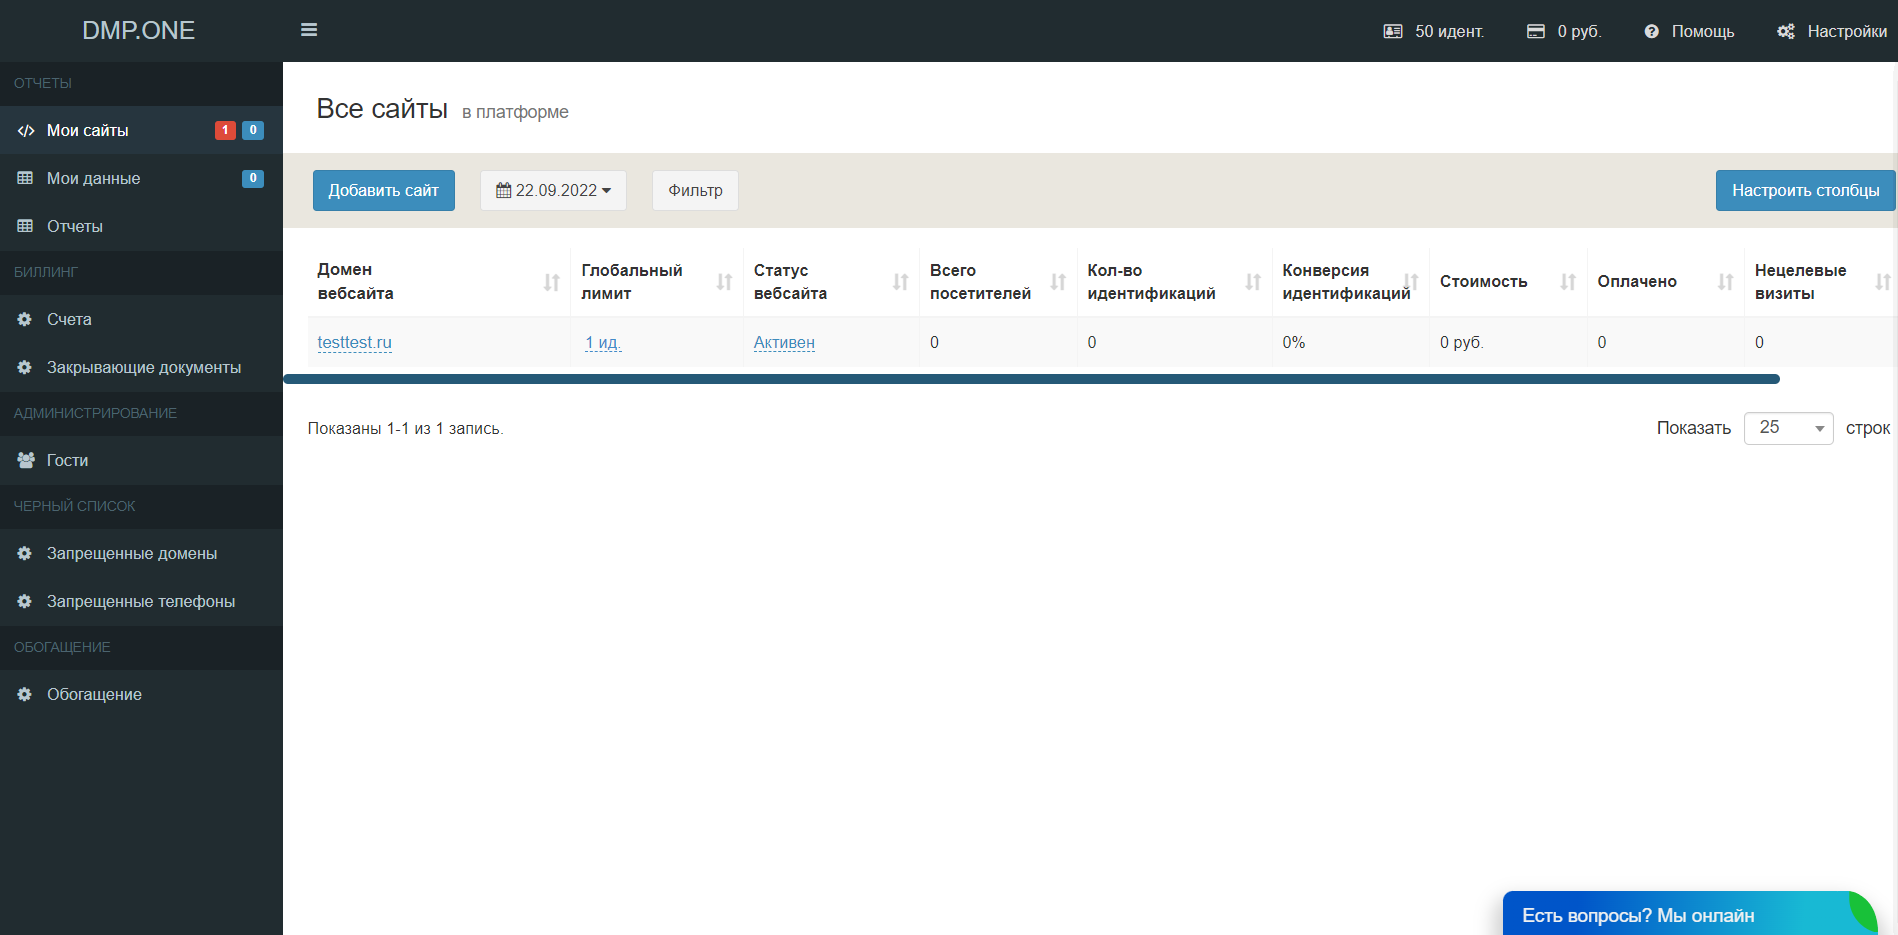Screen dimensions: 1898x935
Task: Sort by Конверсия идентификаций column arrows
Action: tap(1411, 282)
